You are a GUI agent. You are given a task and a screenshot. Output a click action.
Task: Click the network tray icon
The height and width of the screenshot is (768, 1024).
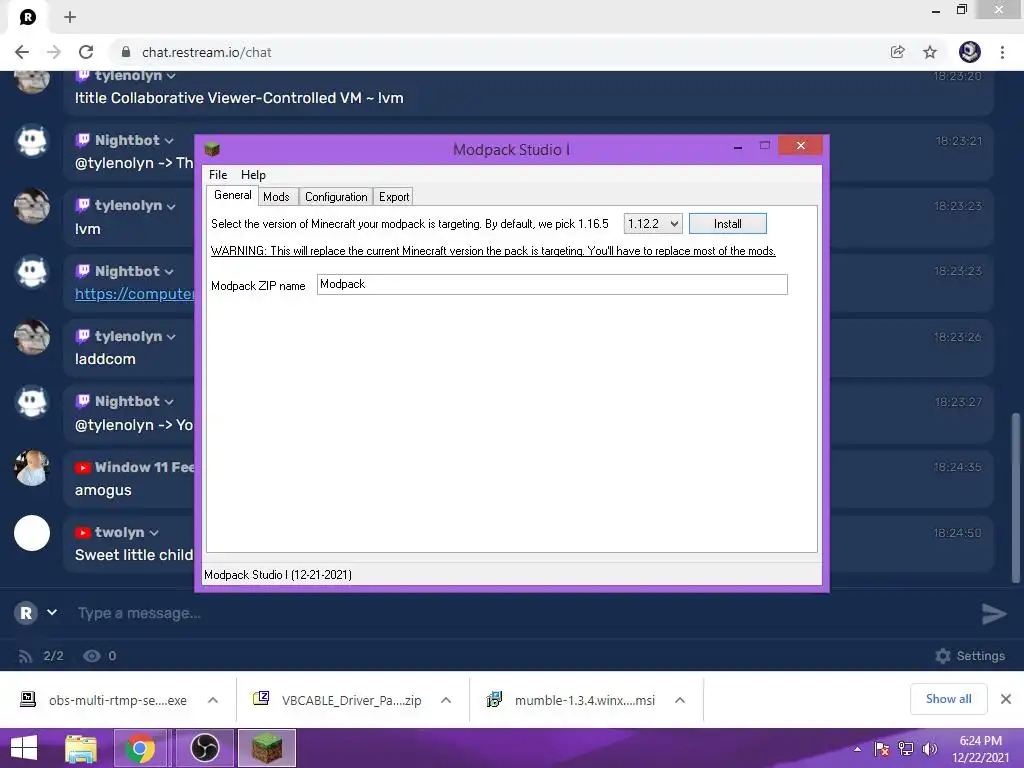tap(906, 749)
